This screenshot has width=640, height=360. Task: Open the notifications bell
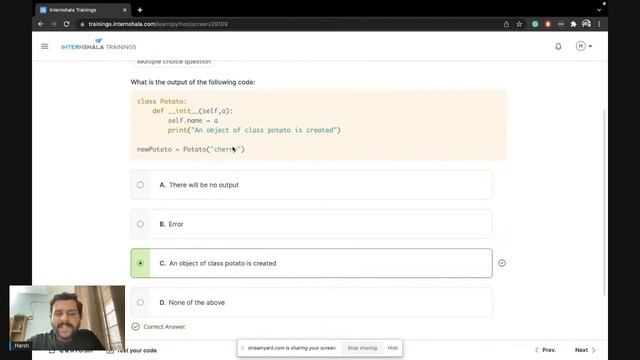[x=558, y=47]
